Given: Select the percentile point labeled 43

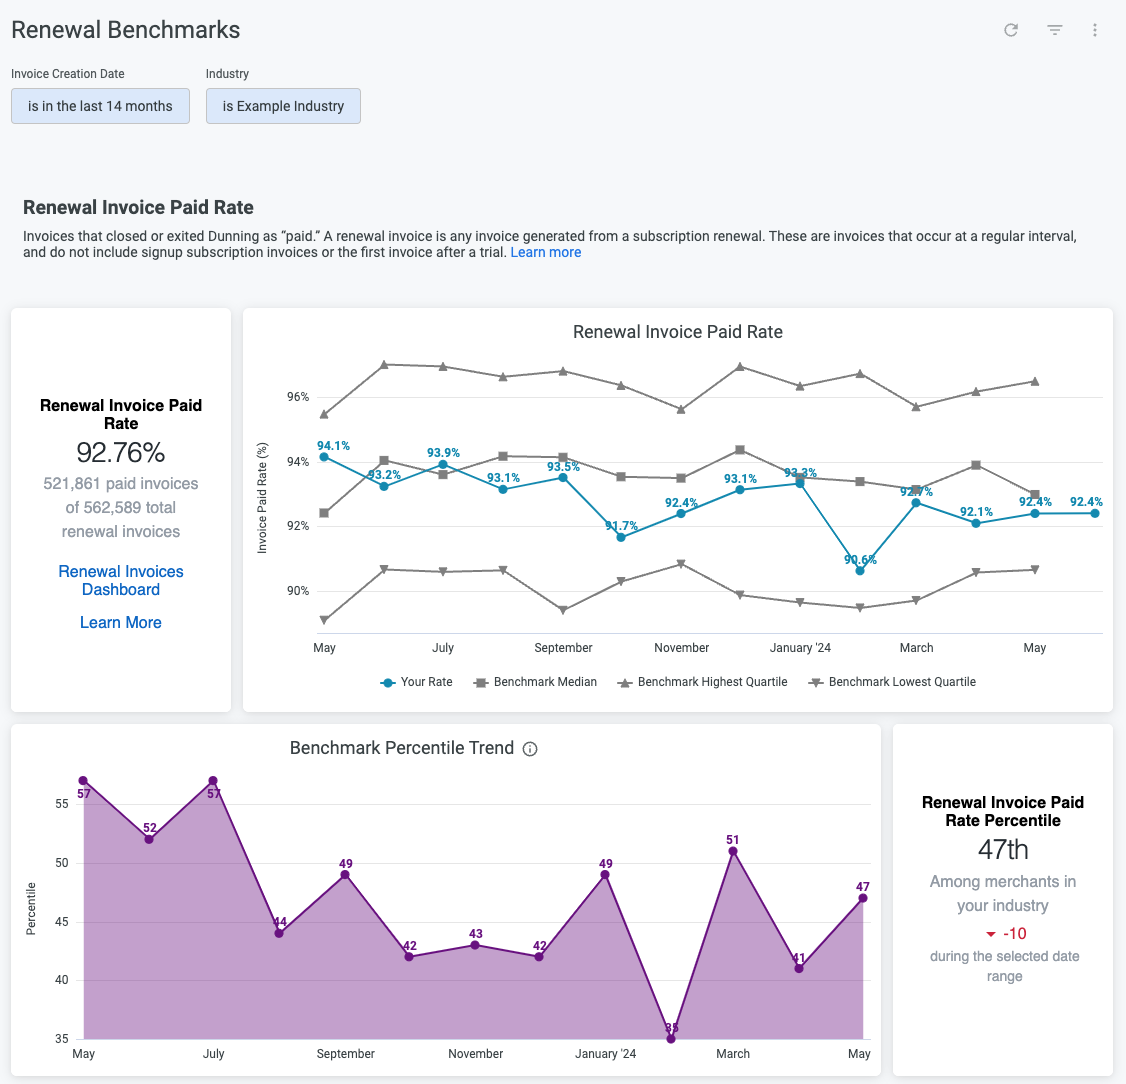Looking at the screenshot, I should [475, 945].
